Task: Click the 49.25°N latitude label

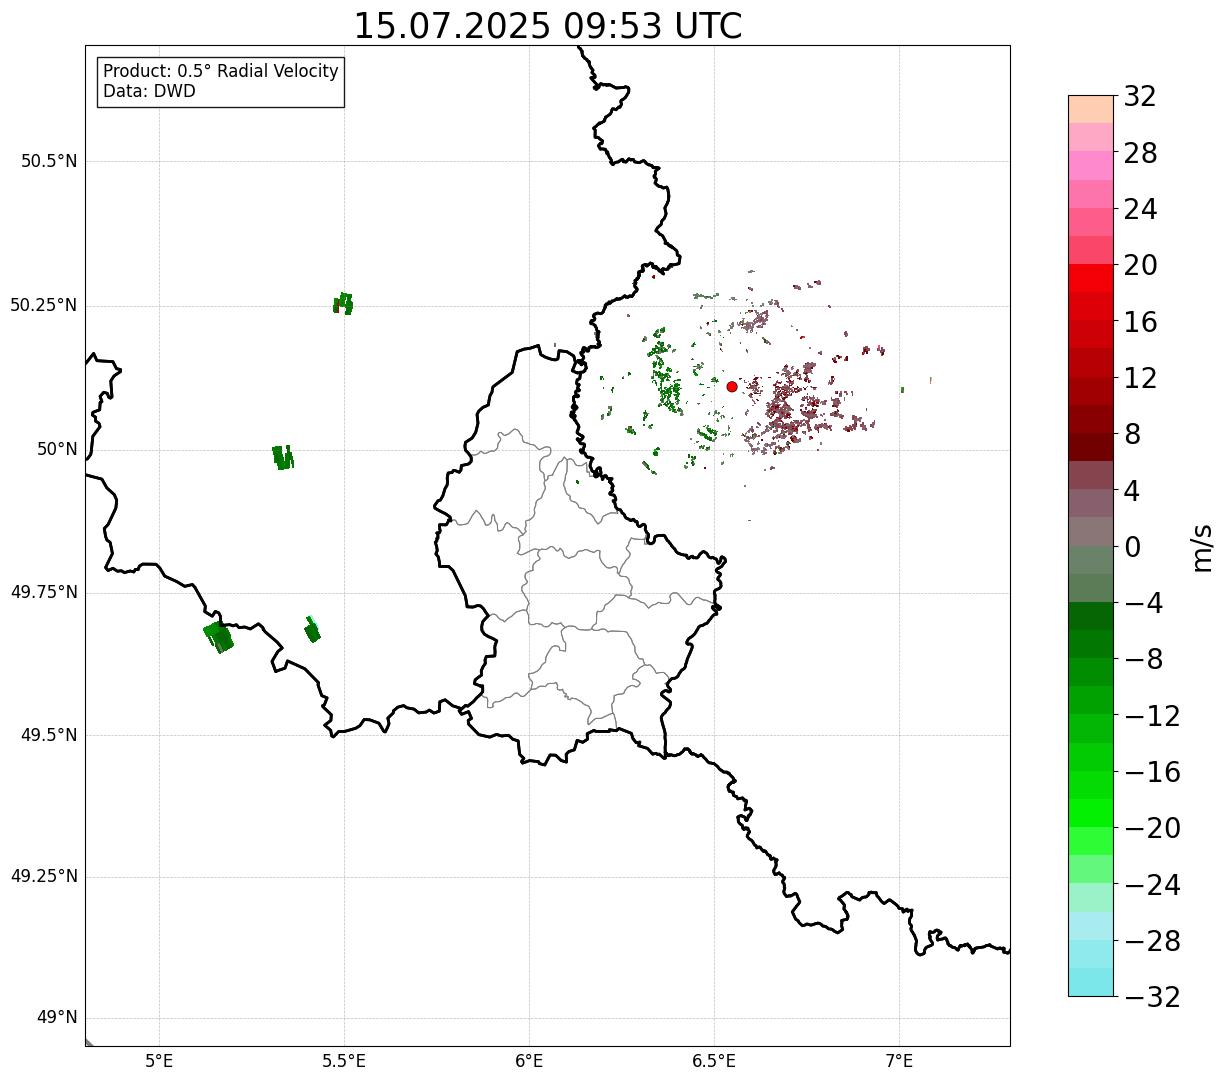Action: (44, 876)
